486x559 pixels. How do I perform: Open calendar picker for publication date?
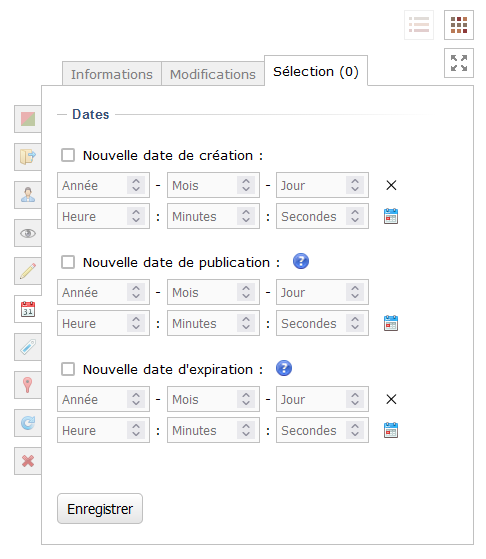coord(391,323)
